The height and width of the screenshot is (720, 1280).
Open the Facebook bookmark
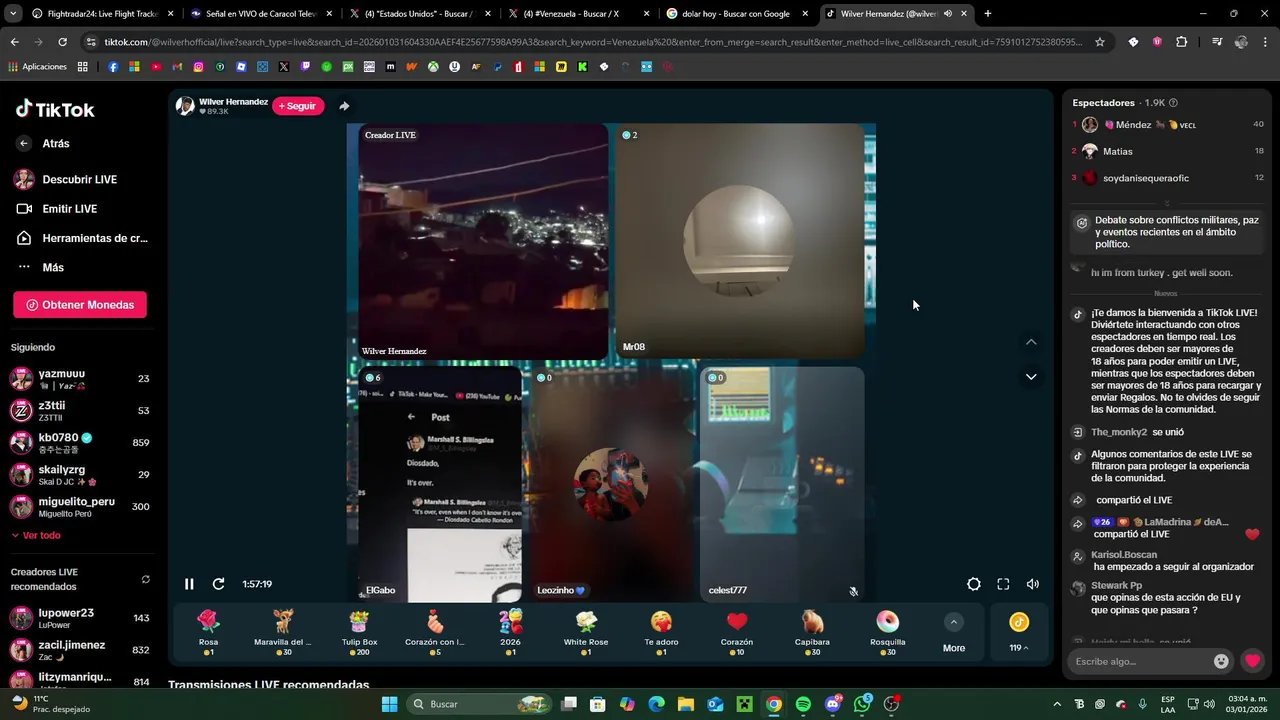click(x=113, y=67)
